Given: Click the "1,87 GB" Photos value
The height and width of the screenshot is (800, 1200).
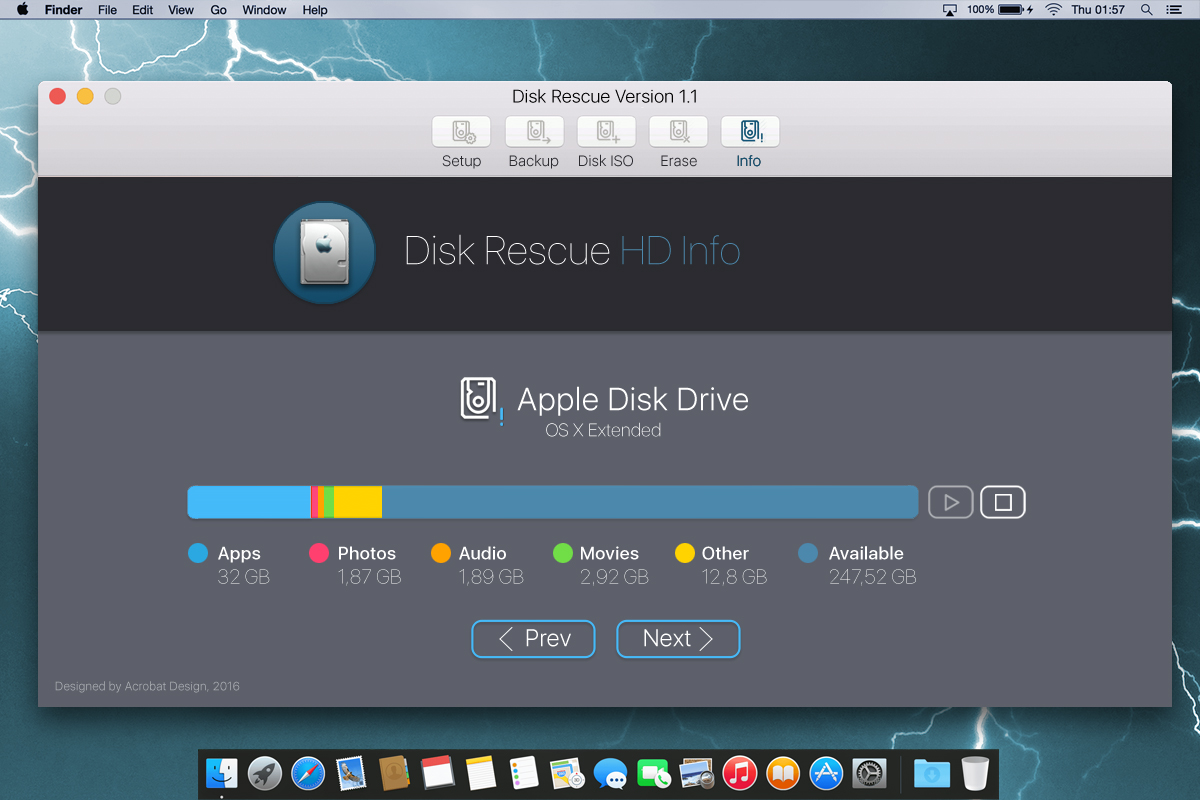Looking at the screenshot, I should click(369, 577).
